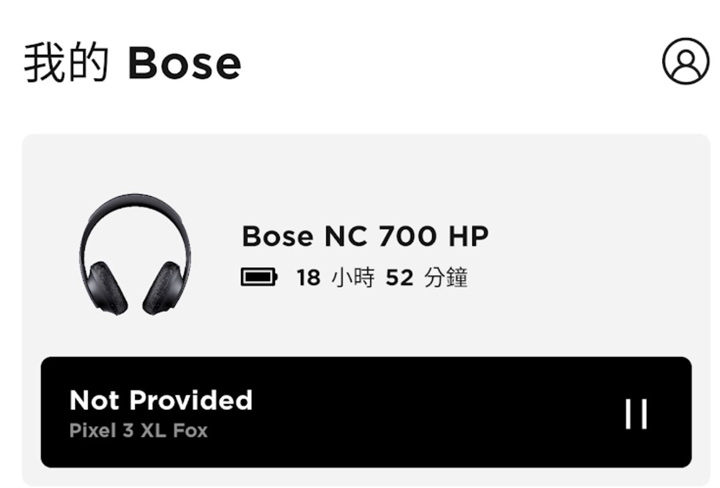Open the gray headphone device card
Viewport: 720px width, 488px height.
366,310
